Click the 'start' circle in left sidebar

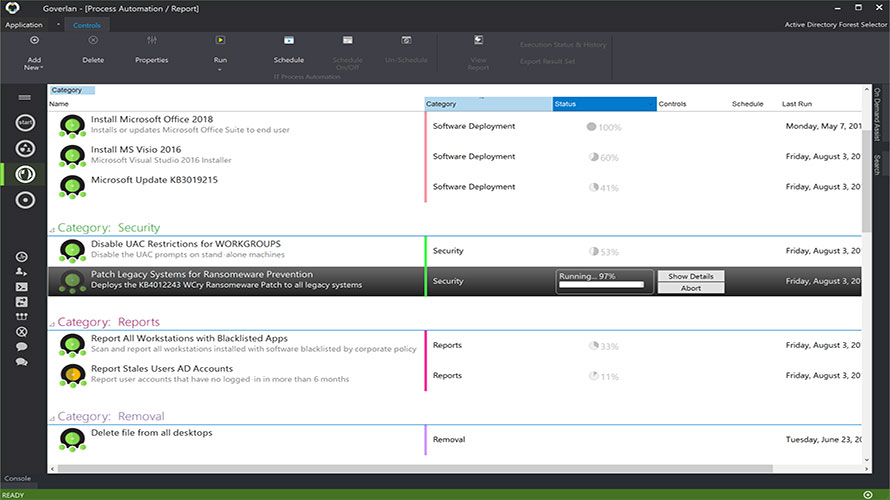25,122
